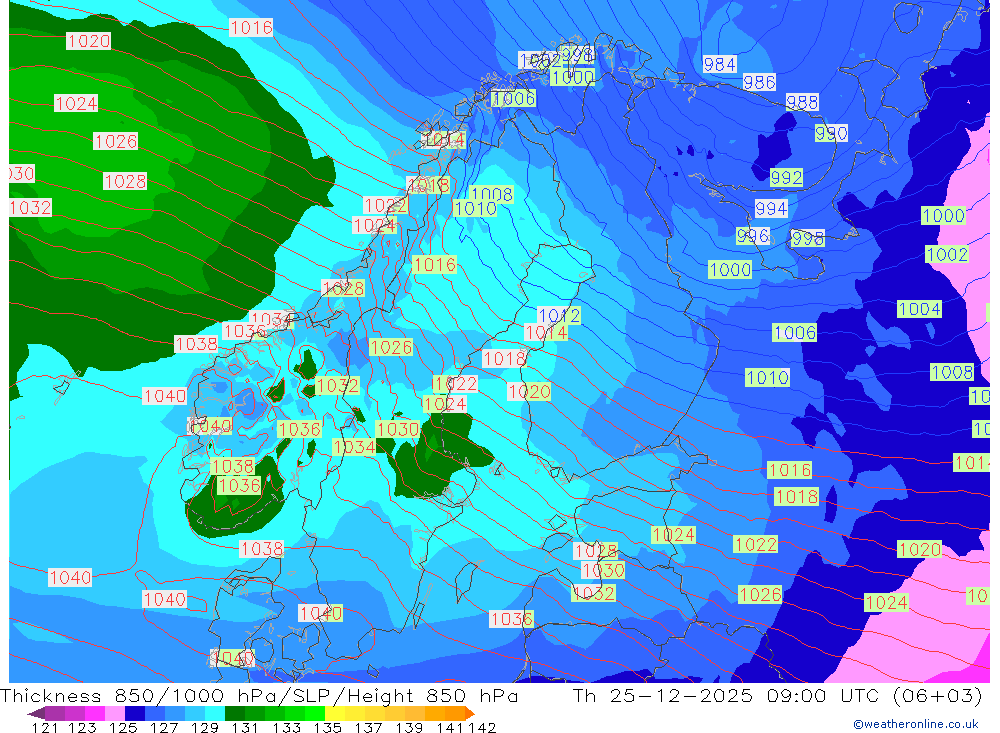Click the pale pink legend swatch
The image size is (1000, 733).
pos(115,713)
